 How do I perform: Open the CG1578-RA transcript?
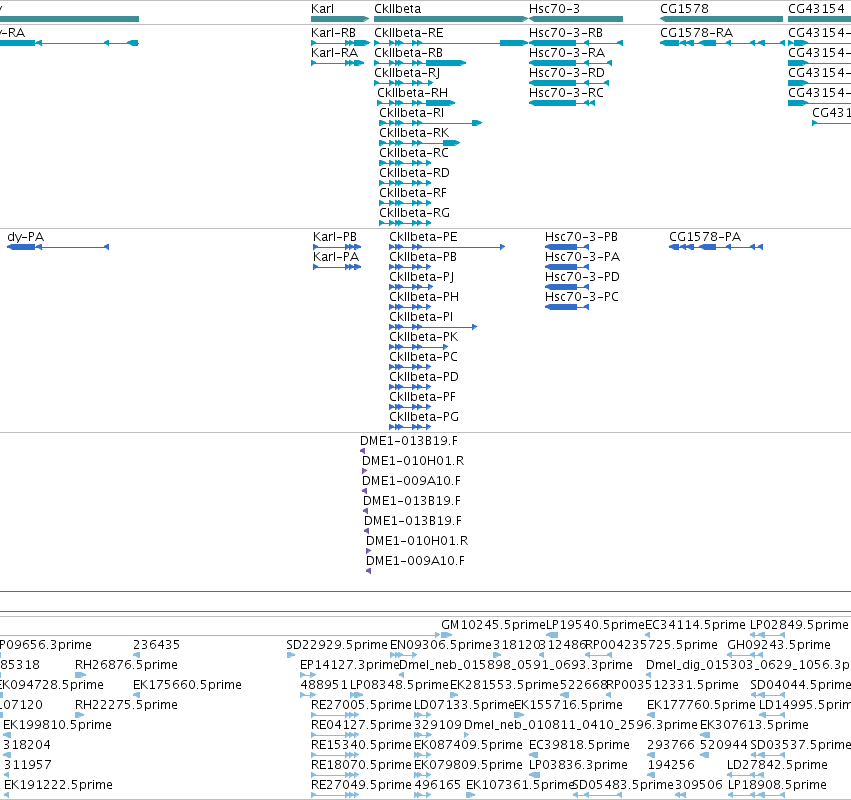696,33
